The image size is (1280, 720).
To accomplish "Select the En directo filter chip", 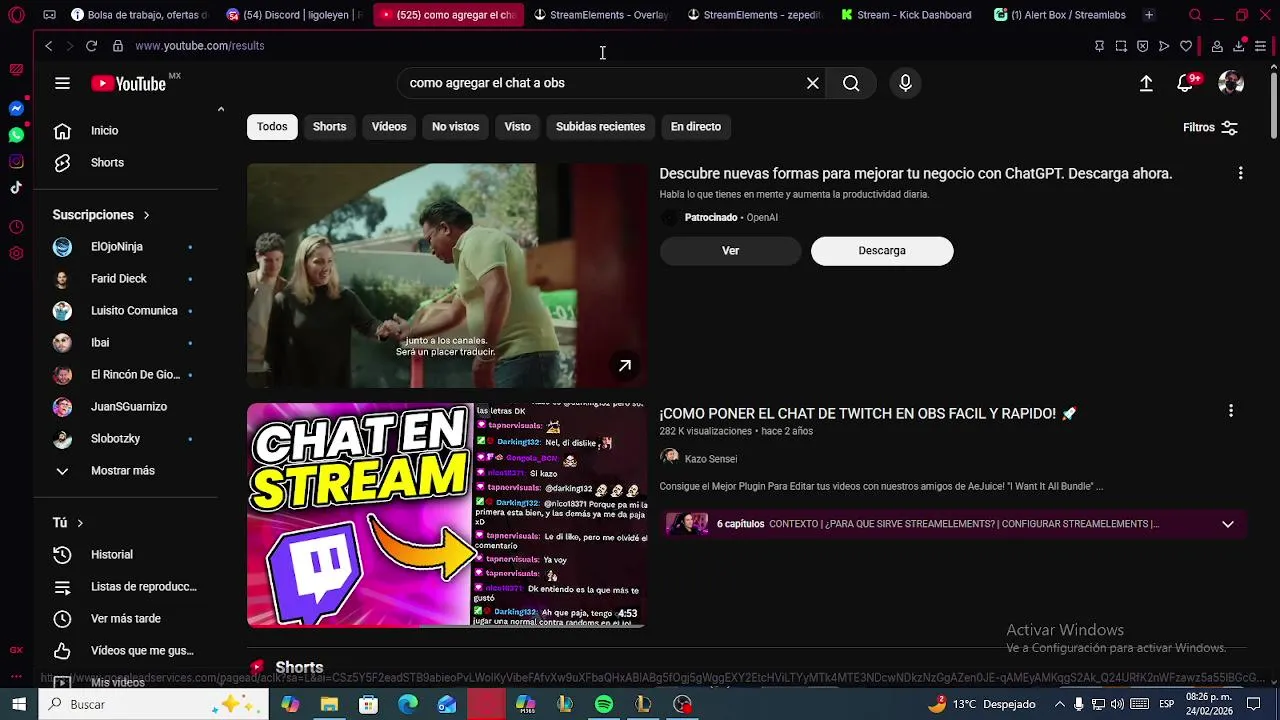I will [696, 127].
